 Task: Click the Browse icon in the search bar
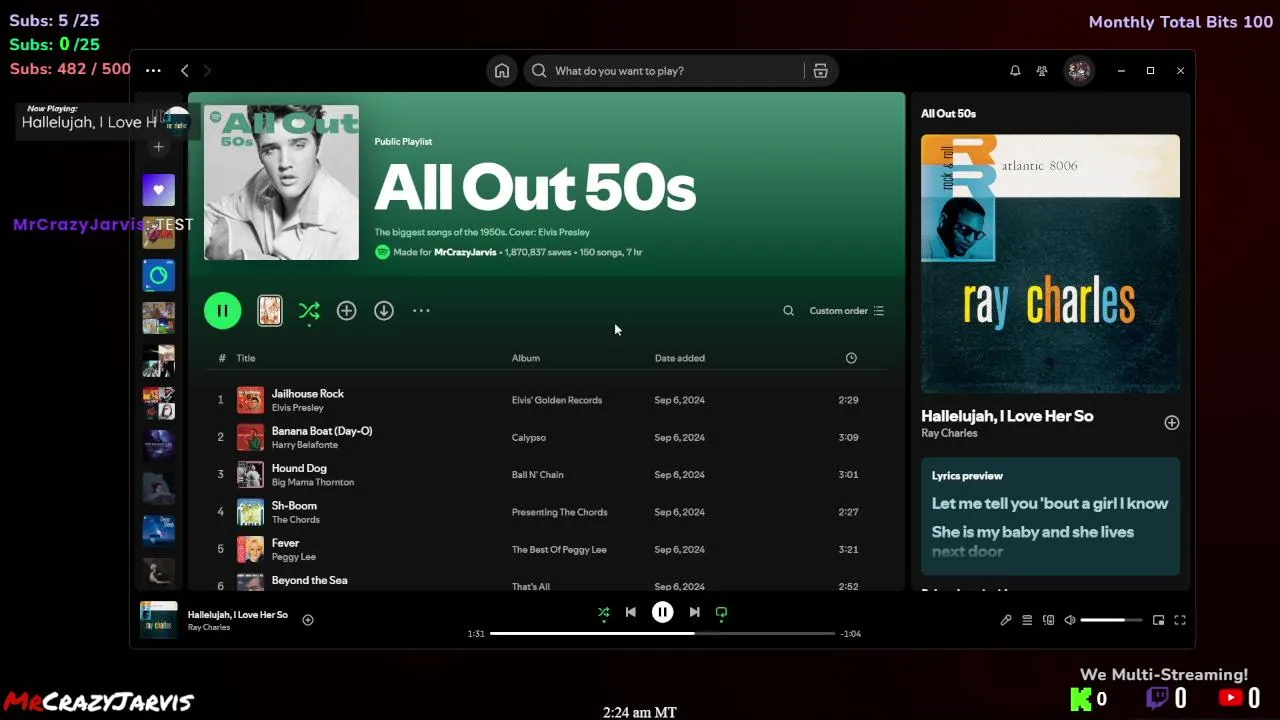(x=820, y=71)
